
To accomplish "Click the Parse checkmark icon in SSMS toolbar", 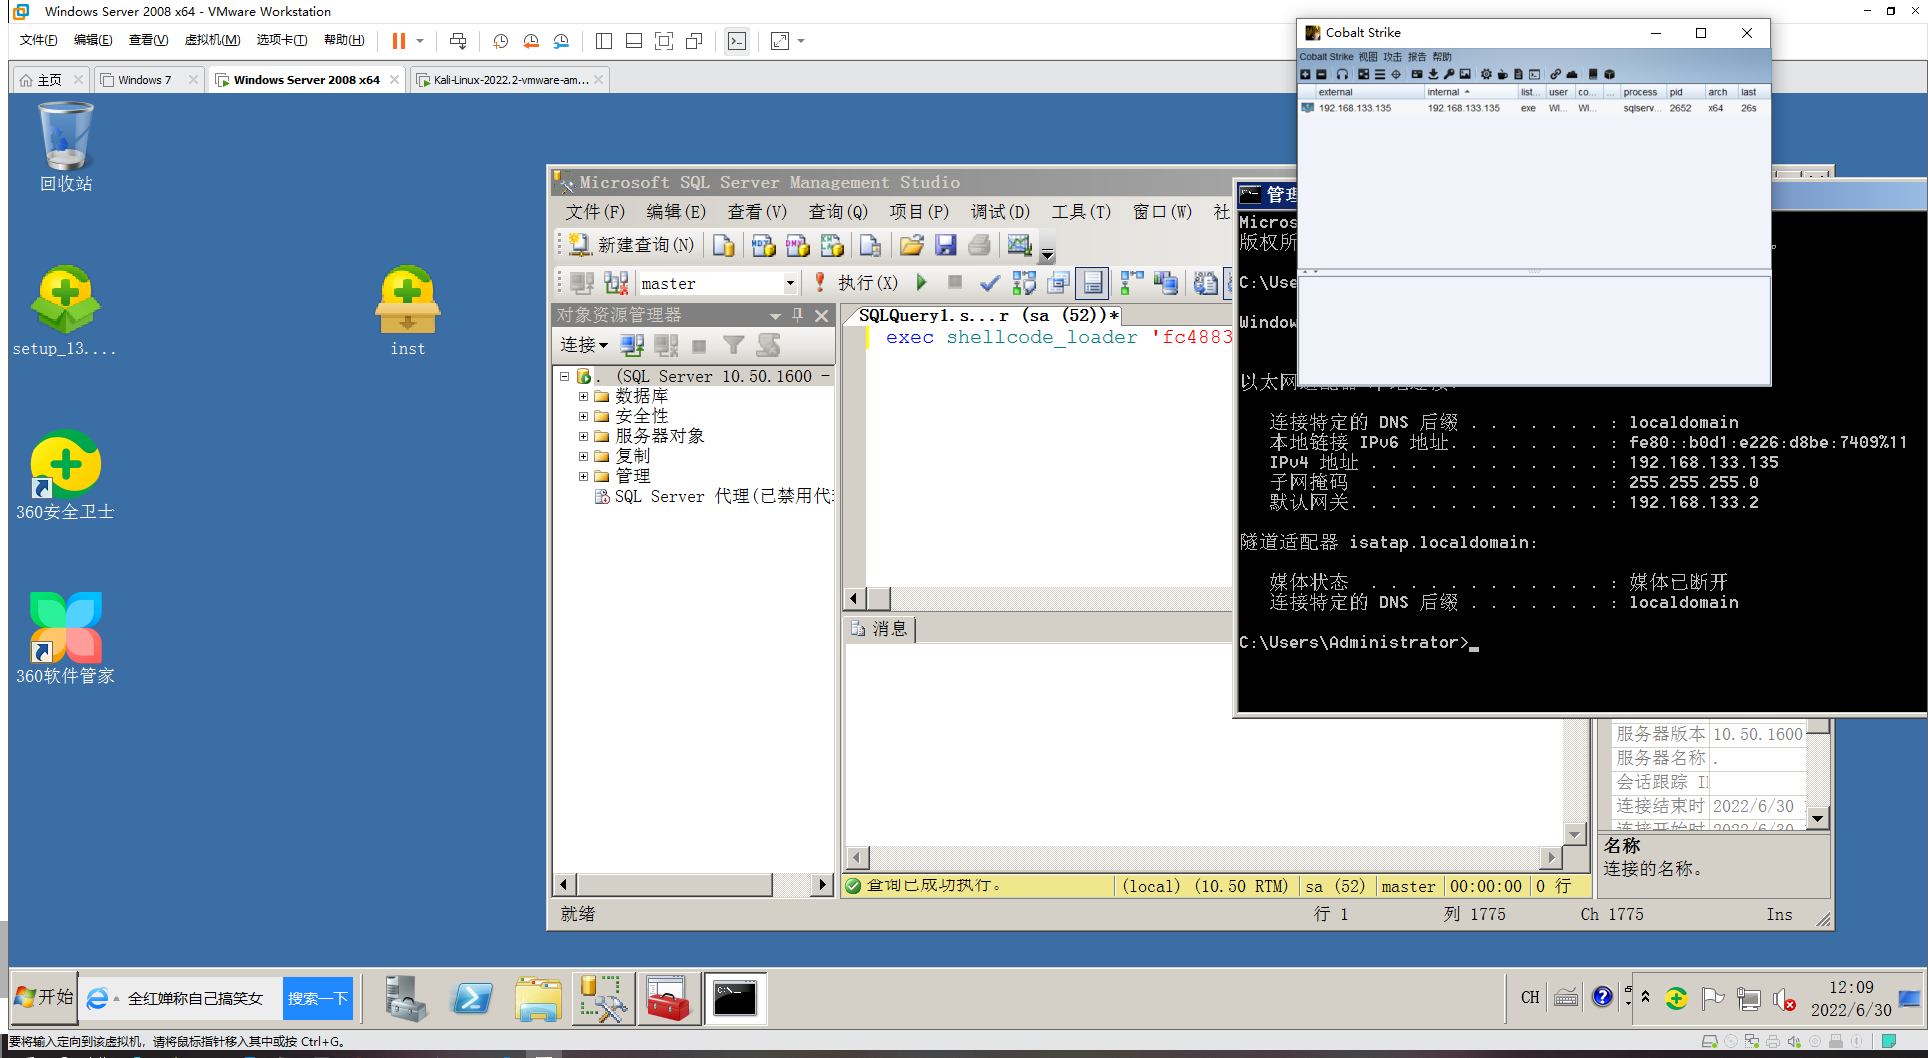I will coord(989,283).
